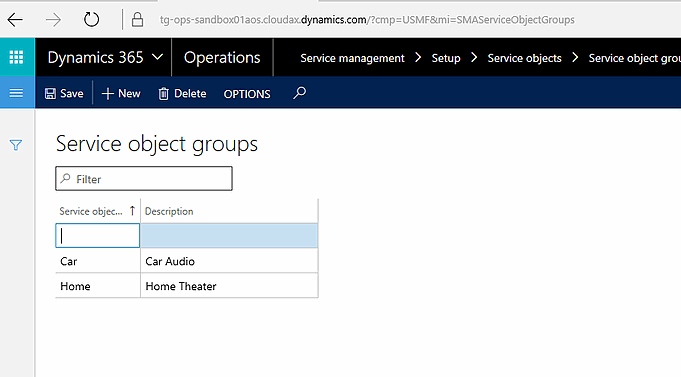Click the Service object groups breadcrumb
The width and height of the screenshot is (681, 377).
(635, 58)
